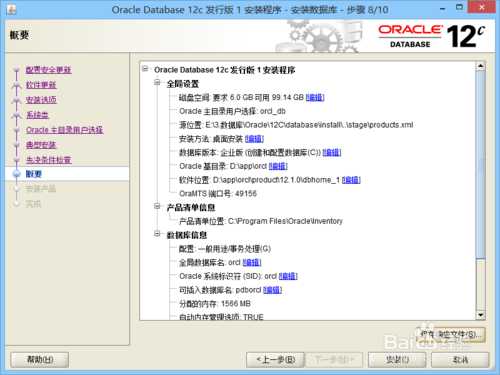
Task: Collapse the root Oracle Database 12c tree node
Action: pos(145,69)
